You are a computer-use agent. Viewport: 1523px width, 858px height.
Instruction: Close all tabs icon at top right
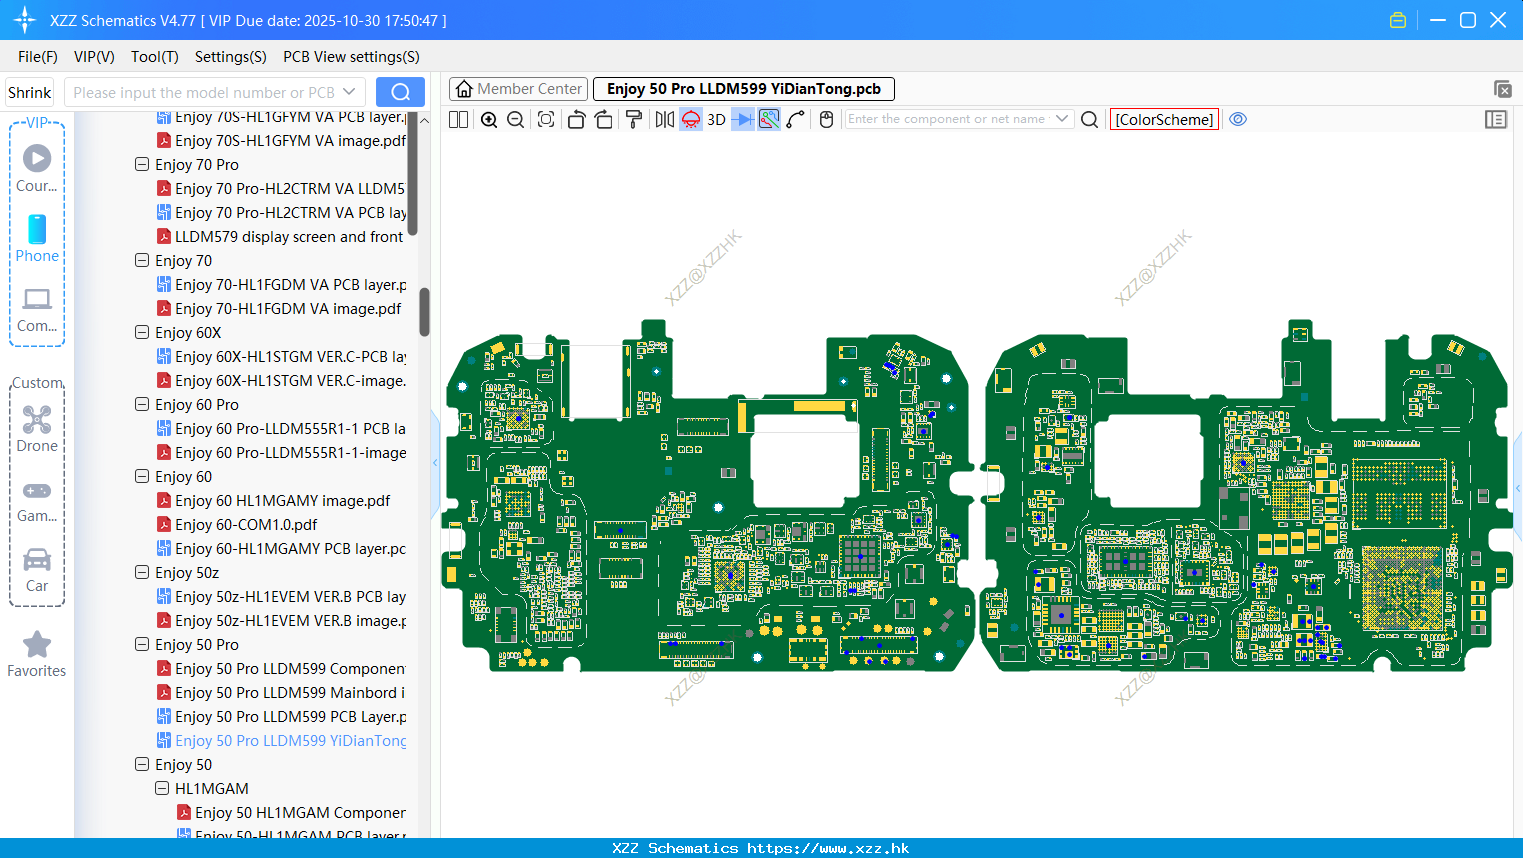pyautogui.click(x=1502, y=89)
